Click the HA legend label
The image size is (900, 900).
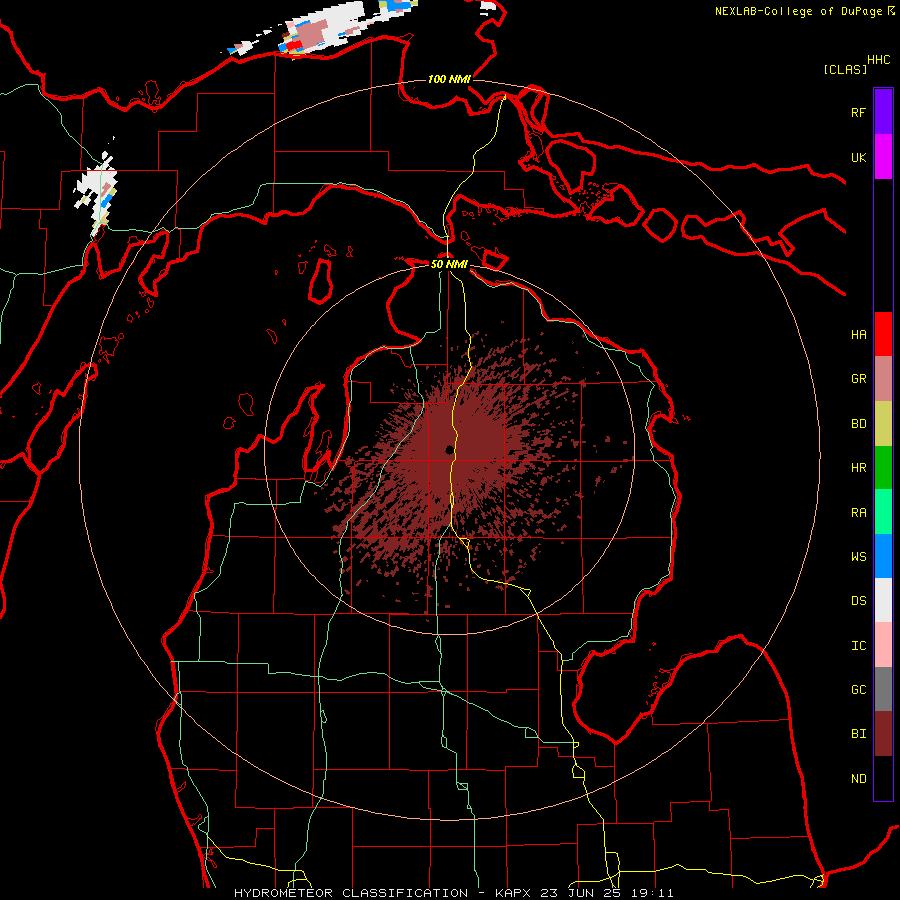[x=858, y=334]
